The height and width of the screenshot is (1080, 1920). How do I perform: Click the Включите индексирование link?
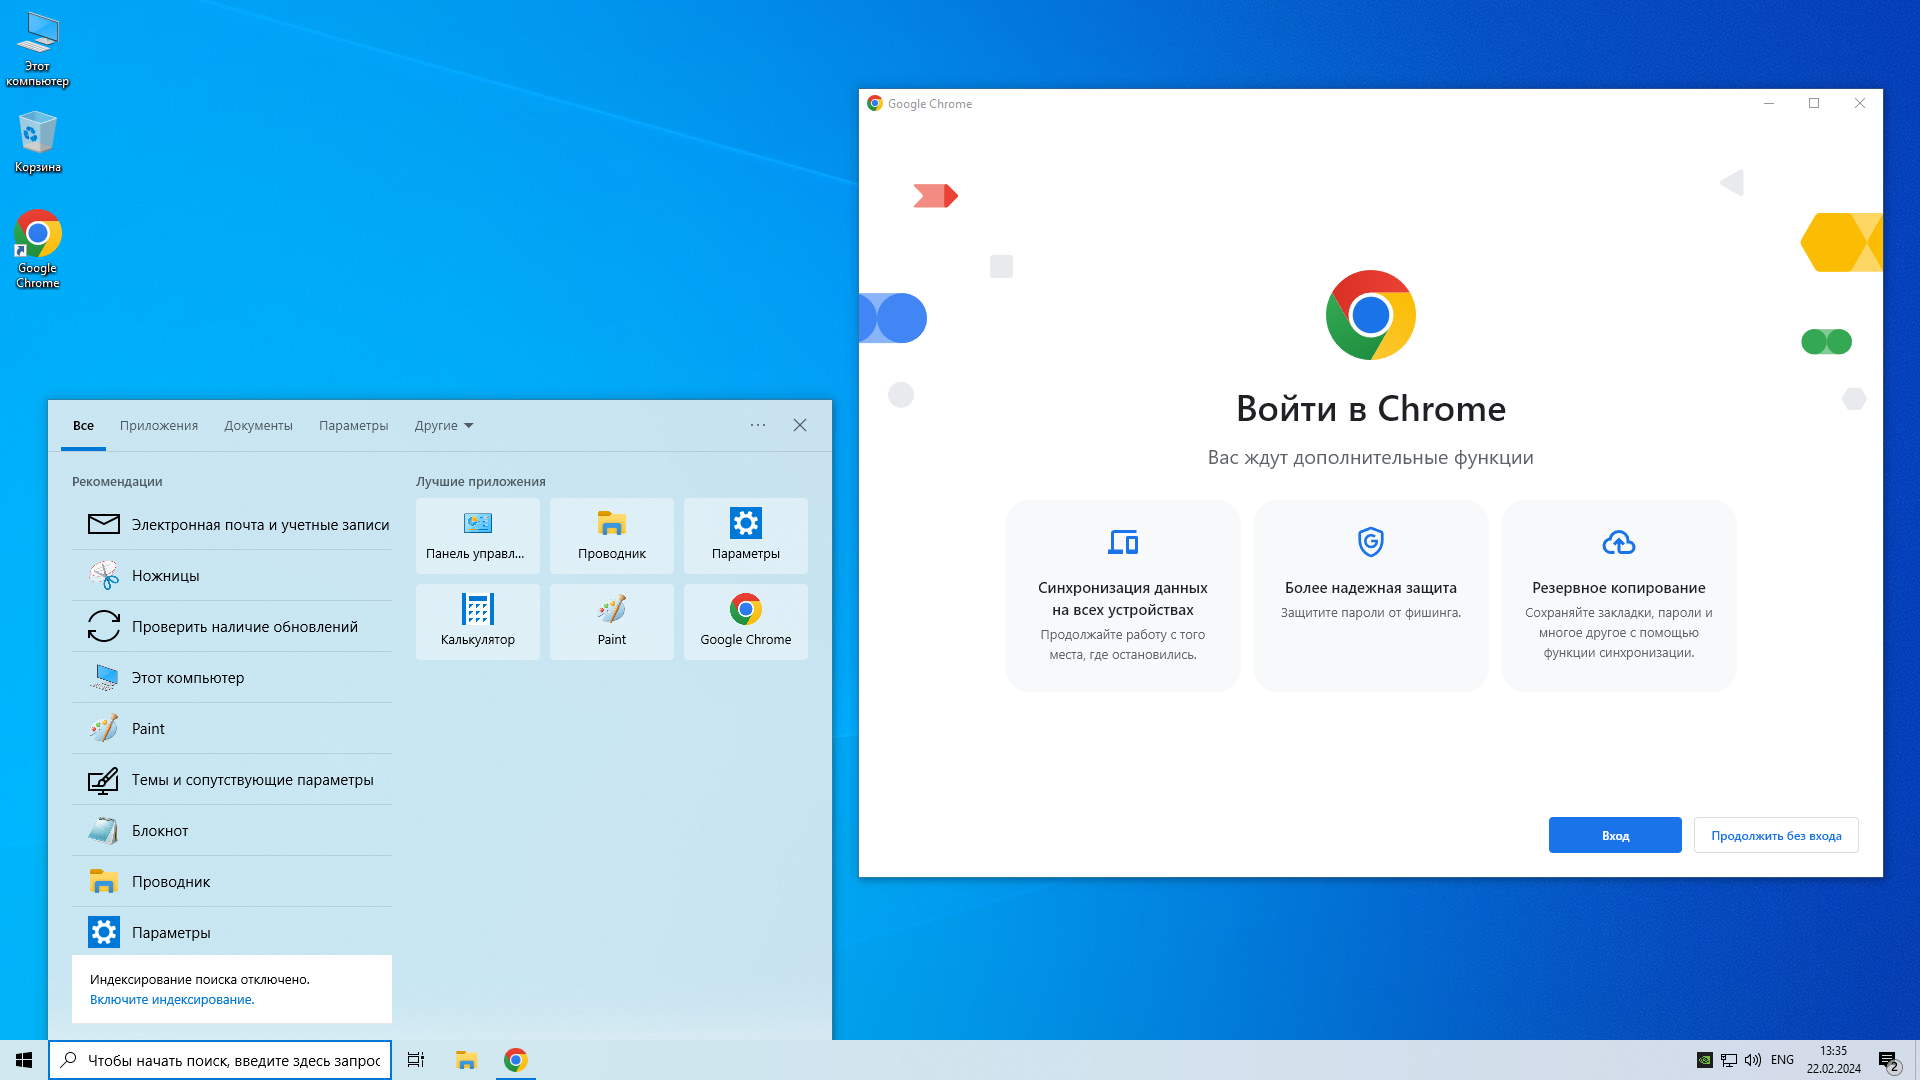tap(172, 1000)
